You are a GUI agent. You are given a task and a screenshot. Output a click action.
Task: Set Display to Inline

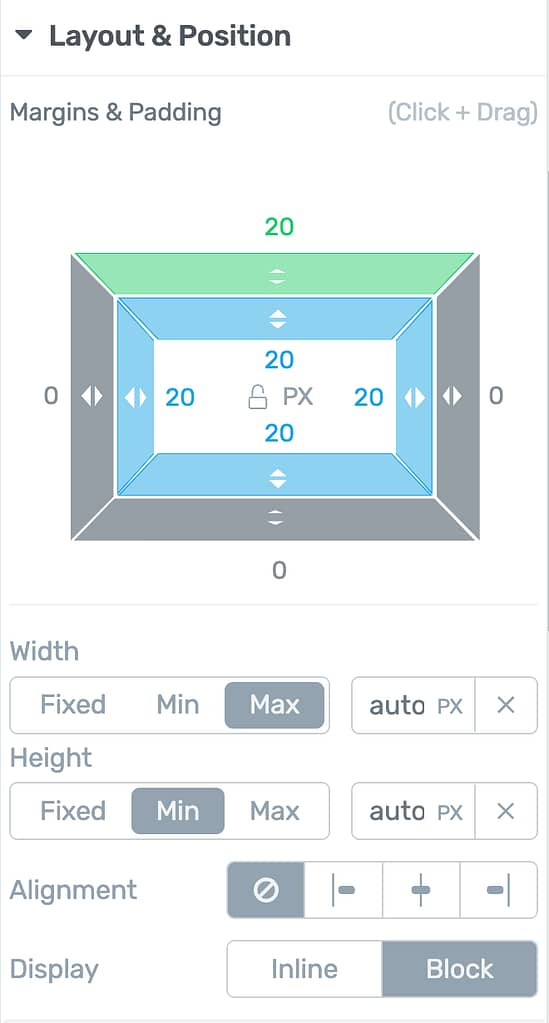[x=305, y=969]
